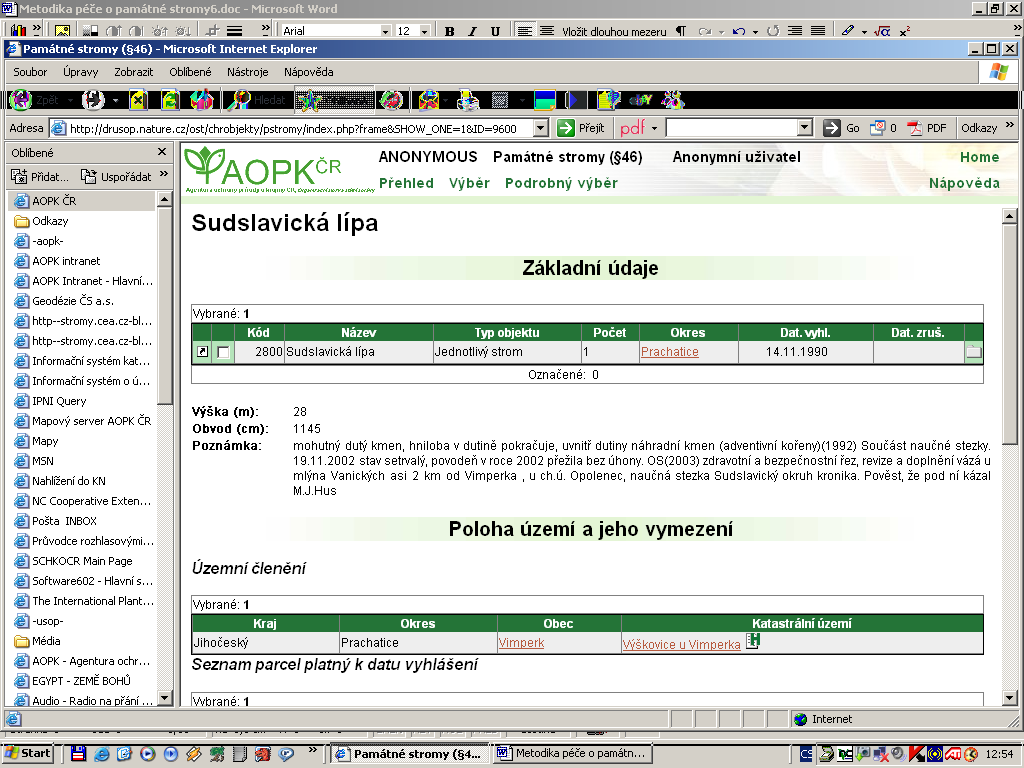The height and width of the screenshot is (768, 1024).
Task: Click the Back (Zpět) button in Internet Explorer
Action: [34, 100]
